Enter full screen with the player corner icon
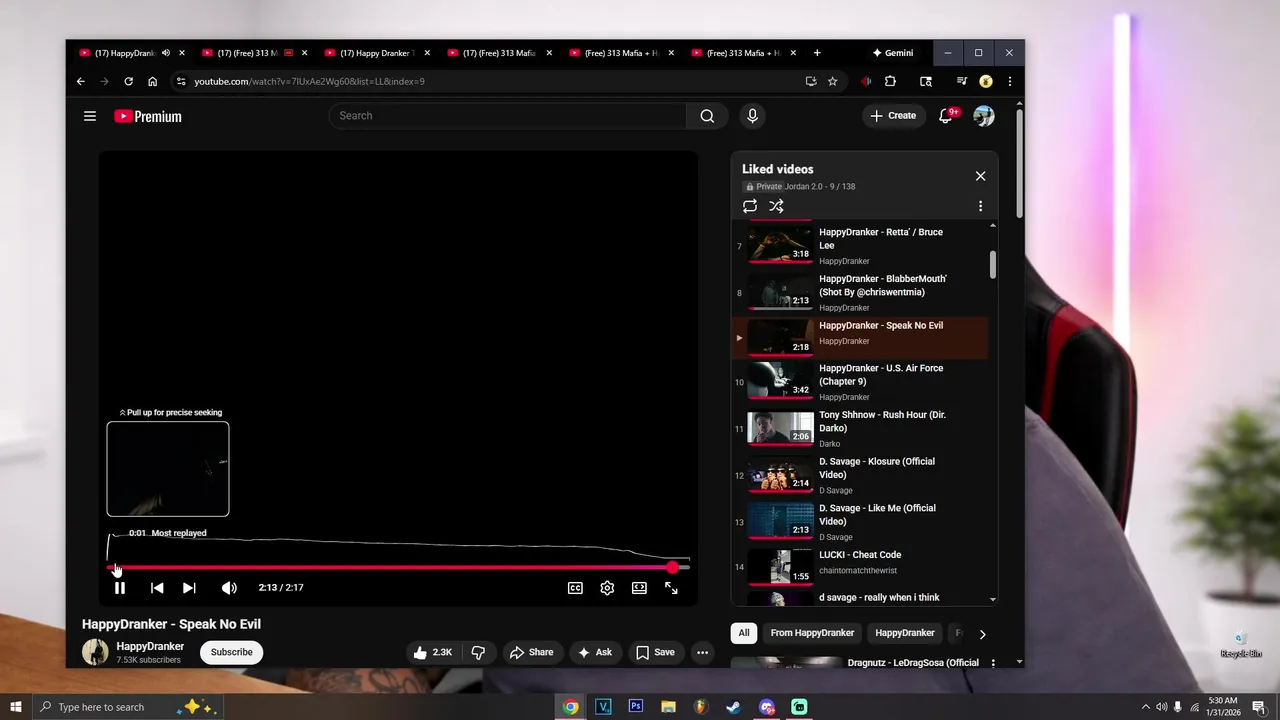1280x720 pixels. [671, 588]
